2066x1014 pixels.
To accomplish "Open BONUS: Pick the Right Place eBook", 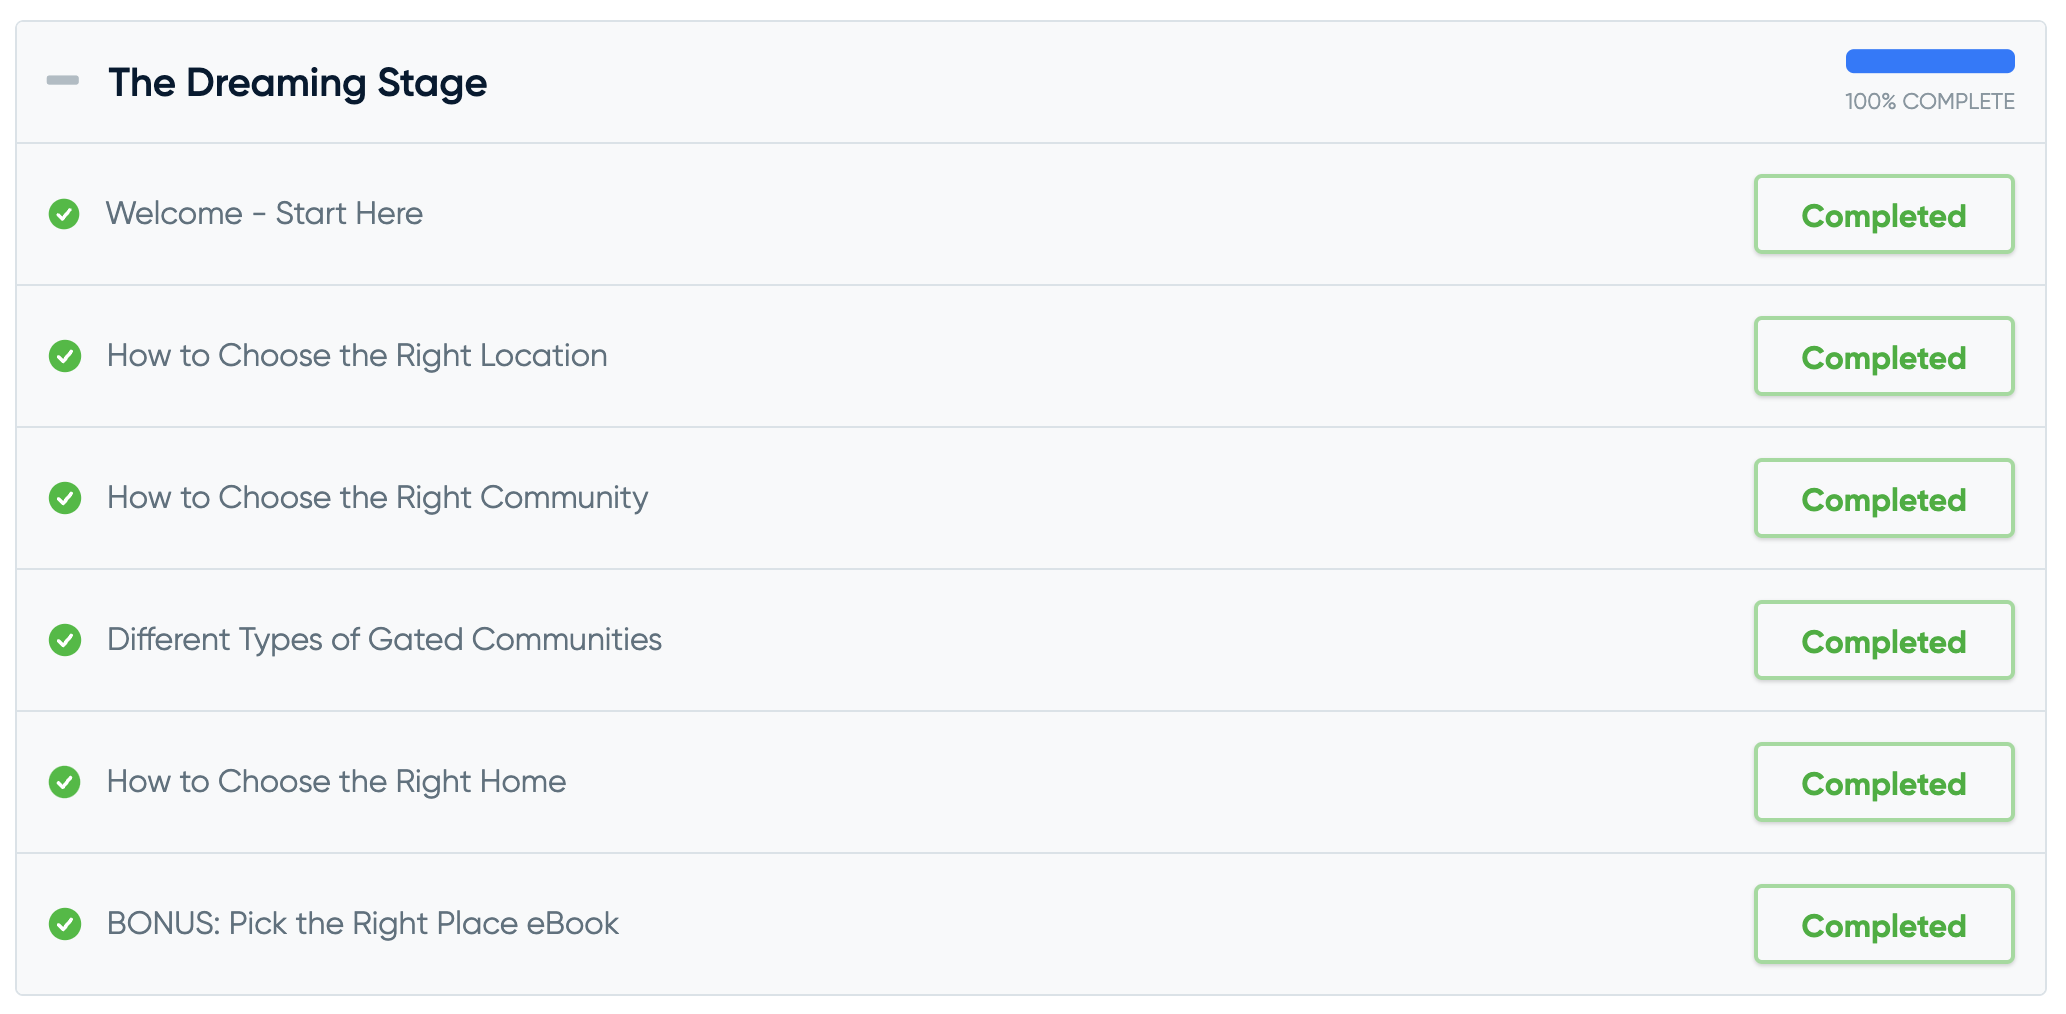I will click(362, 923).
